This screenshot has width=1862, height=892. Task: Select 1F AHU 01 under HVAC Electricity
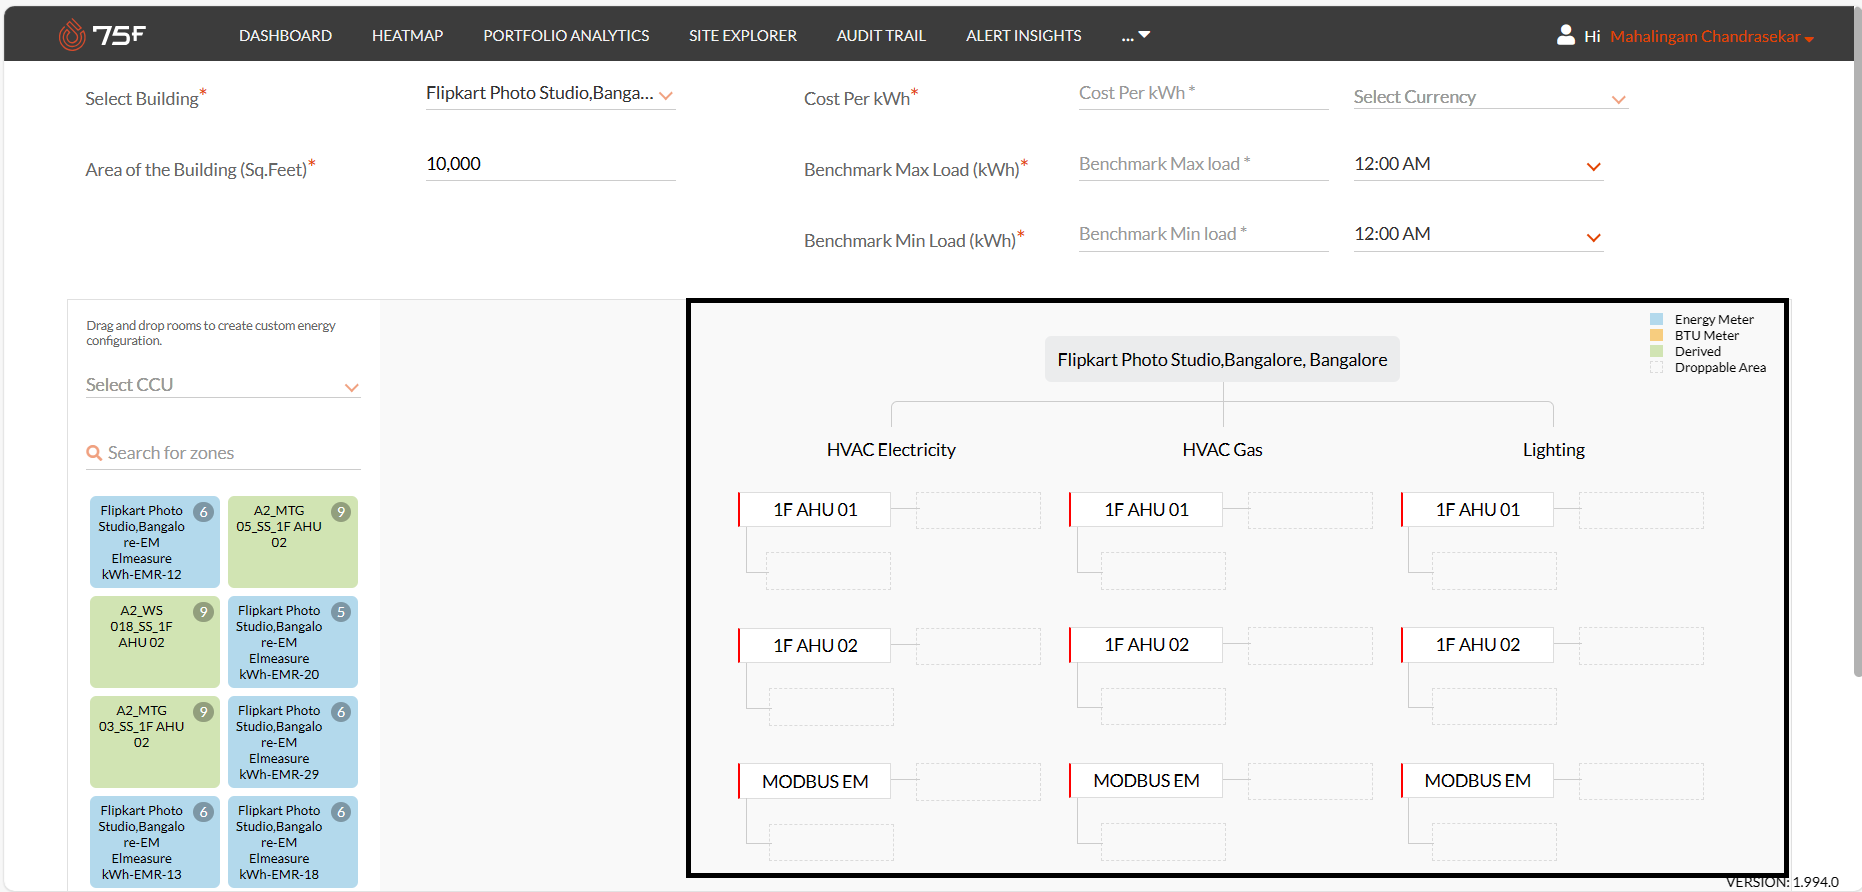(x=815, y=510)
